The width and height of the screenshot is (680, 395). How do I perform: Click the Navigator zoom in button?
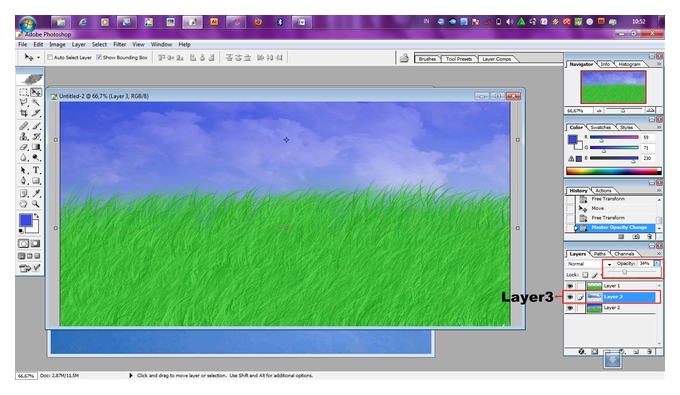pos(650,111)
